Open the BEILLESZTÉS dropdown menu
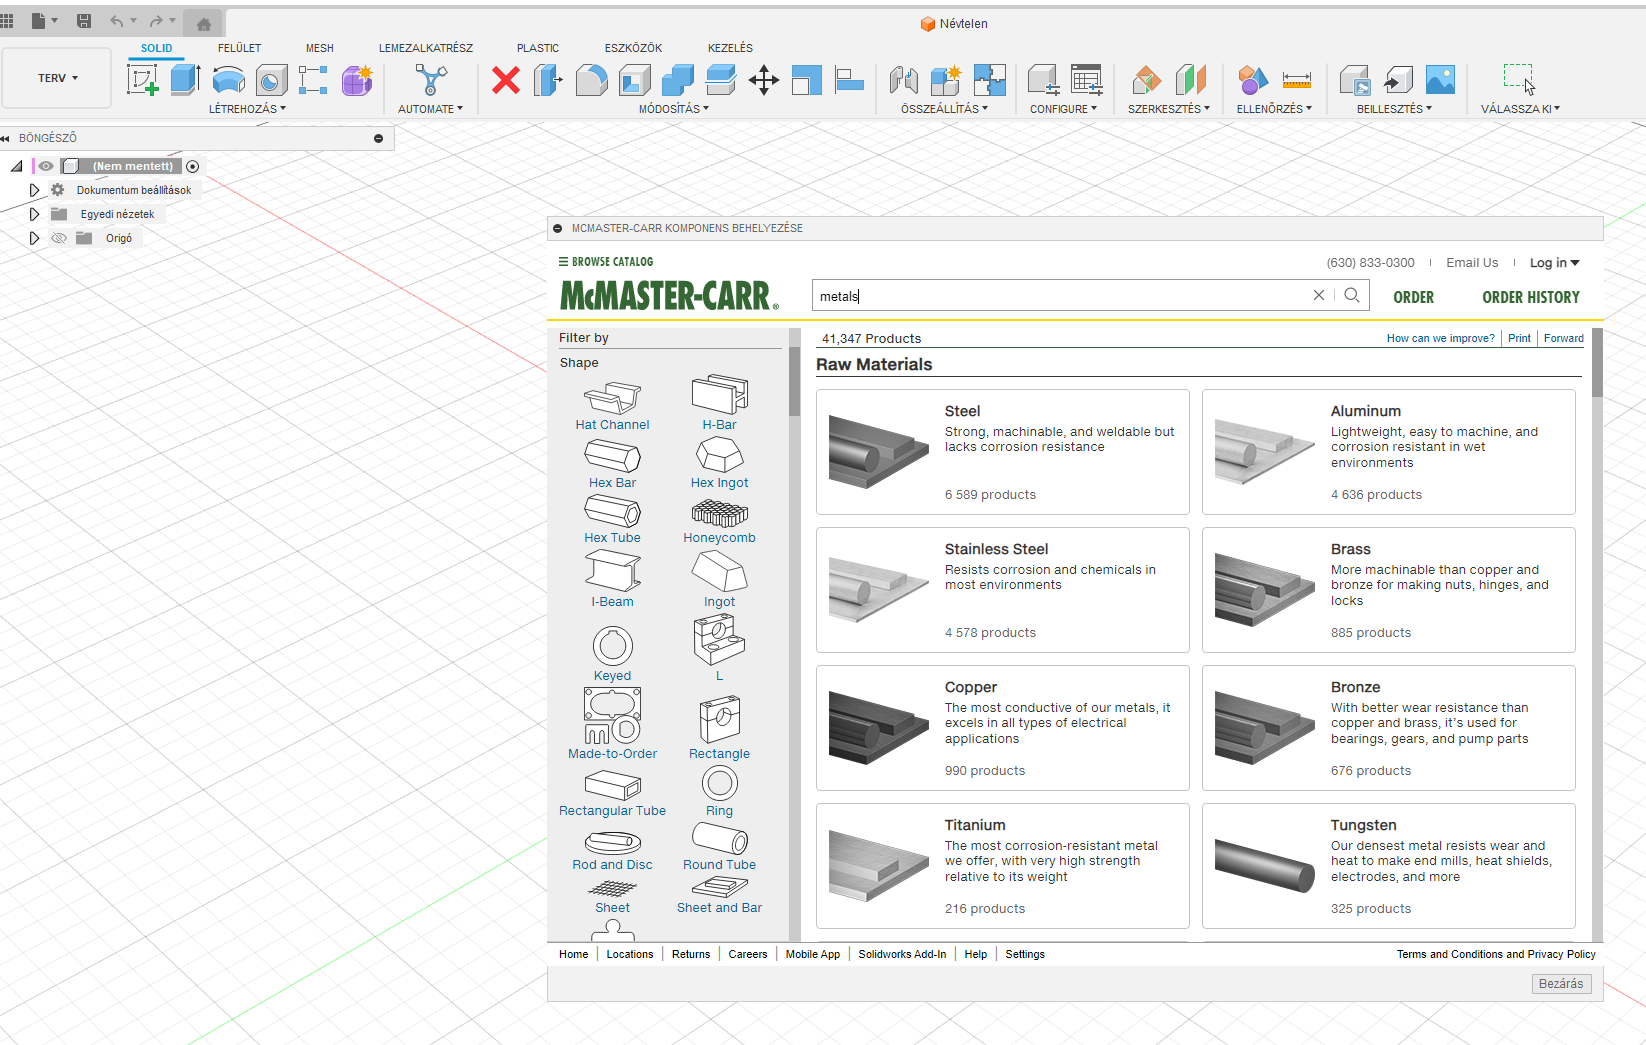This screenshot has height=1045, width=1646. point(1394,109)
